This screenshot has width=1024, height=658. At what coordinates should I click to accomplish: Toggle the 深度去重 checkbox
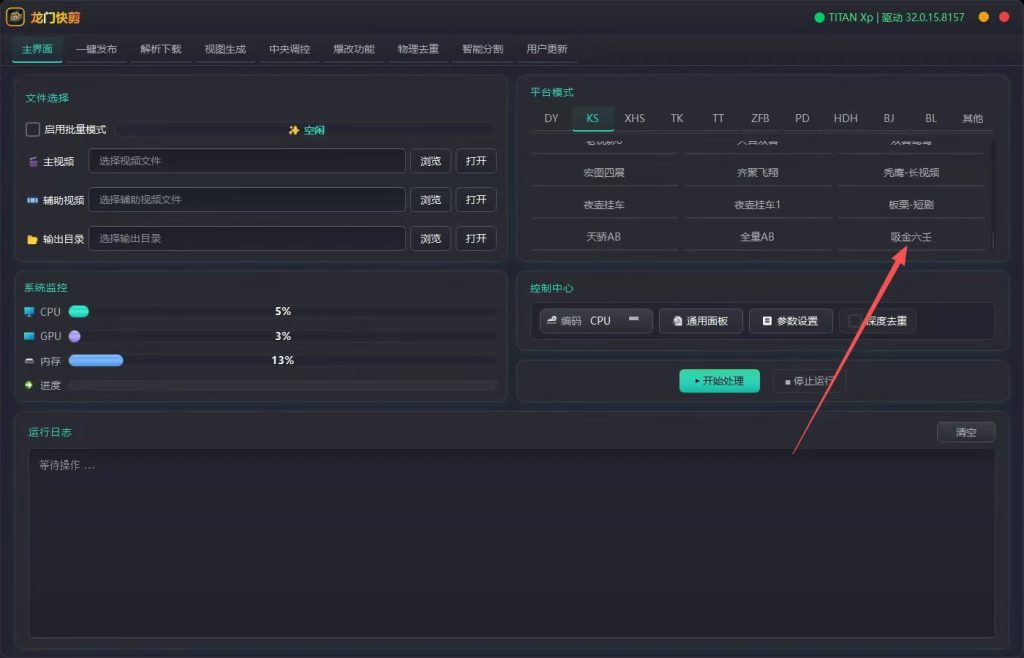(854, 321)
